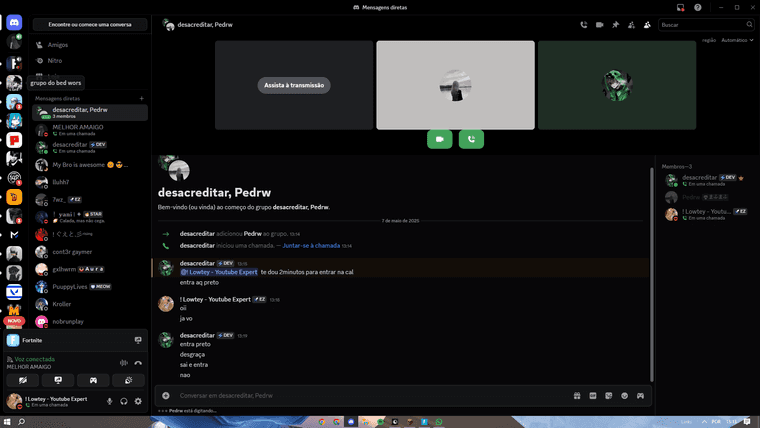Stream Fortnite with the screen icon
The height and width of the screenshot is (428, 760).
(138, 340)
